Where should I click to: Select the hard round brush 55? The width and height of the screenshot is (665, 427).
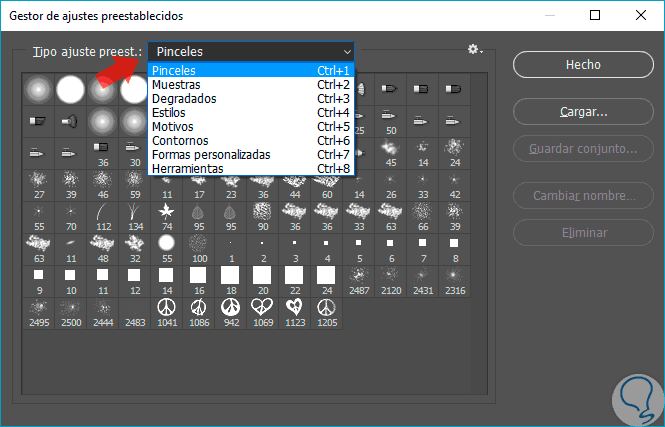pos(167,244)
